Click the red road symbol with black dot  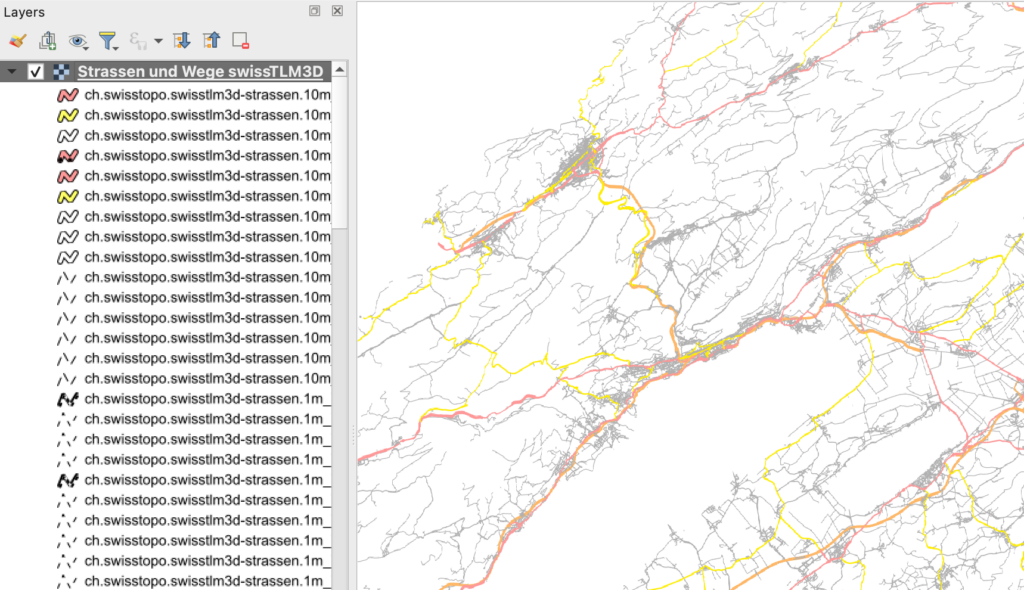pos(67,156)
